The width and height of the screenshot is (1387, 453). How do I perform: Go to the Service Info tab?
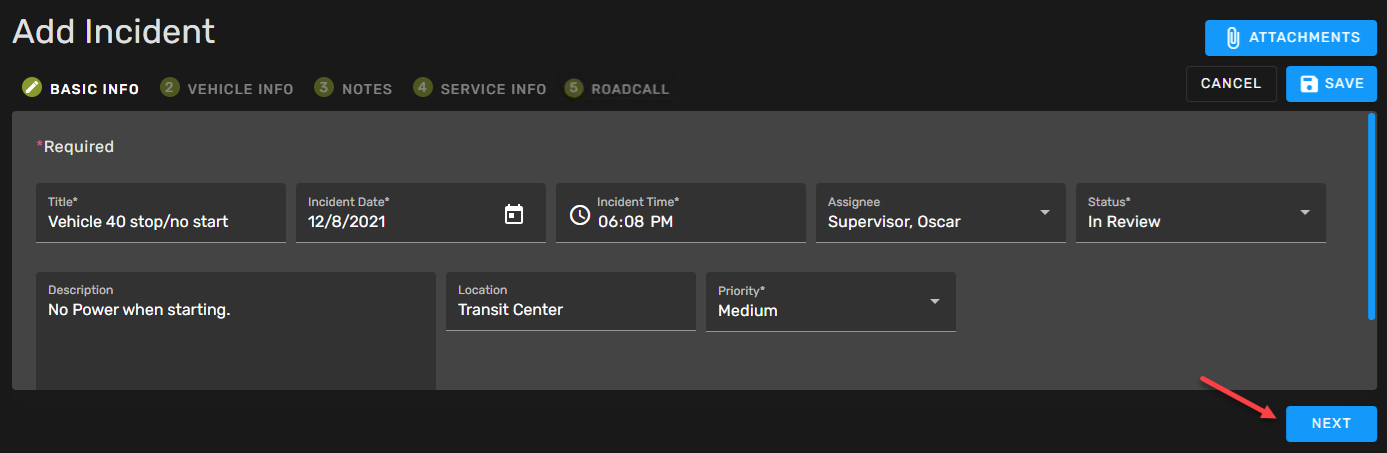click(493, 89)
